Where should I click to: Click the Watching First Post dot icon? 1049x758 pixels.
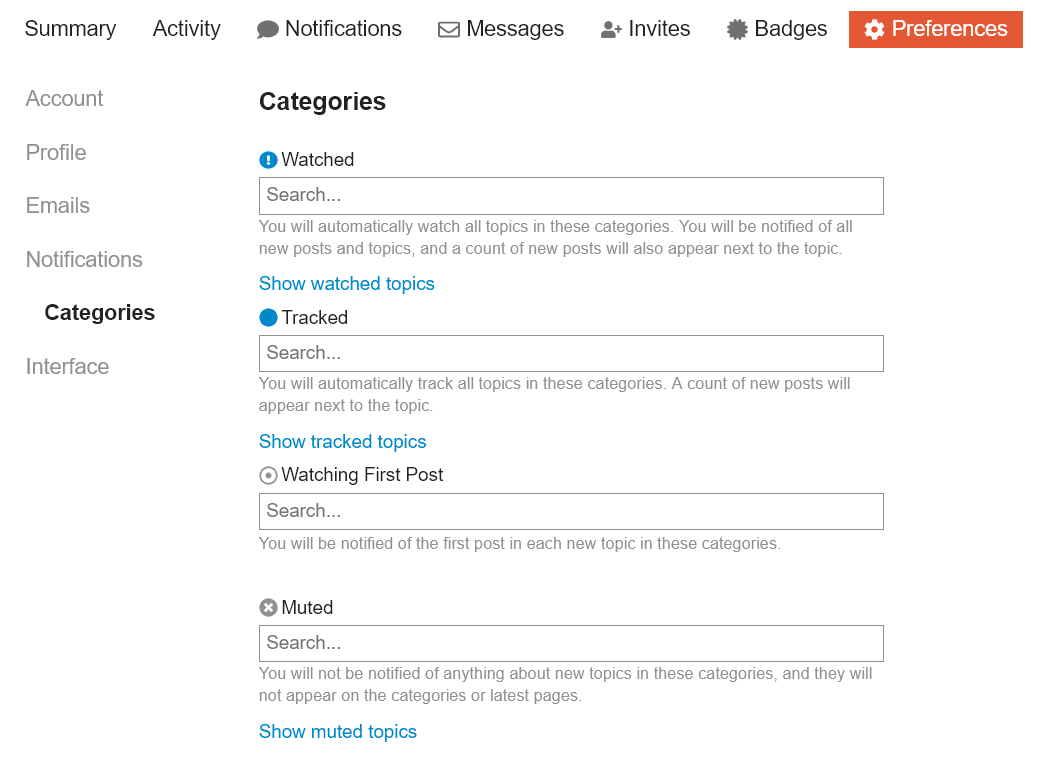(268, 476)
